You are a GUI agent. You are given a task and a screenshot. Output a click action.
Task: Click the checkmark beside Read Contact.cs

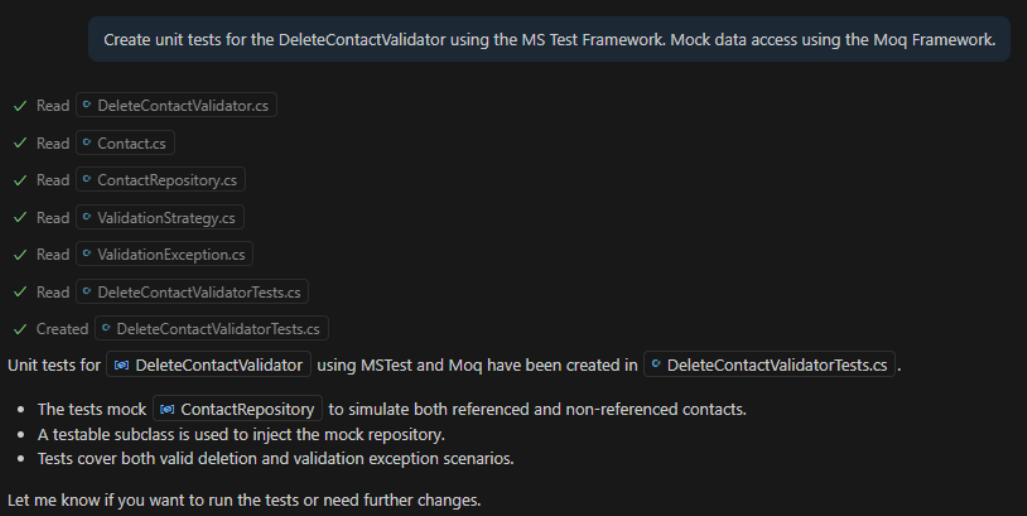(x=19, y=143)
